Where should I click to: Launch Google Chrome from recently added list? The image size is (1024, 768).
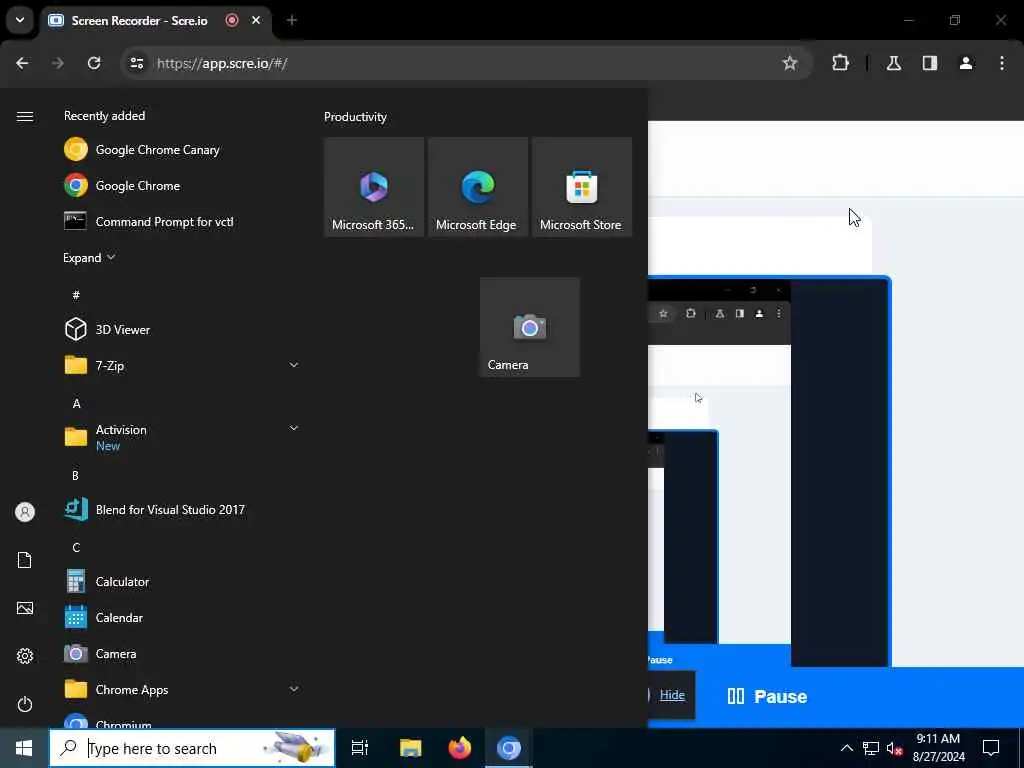(182, 185)
